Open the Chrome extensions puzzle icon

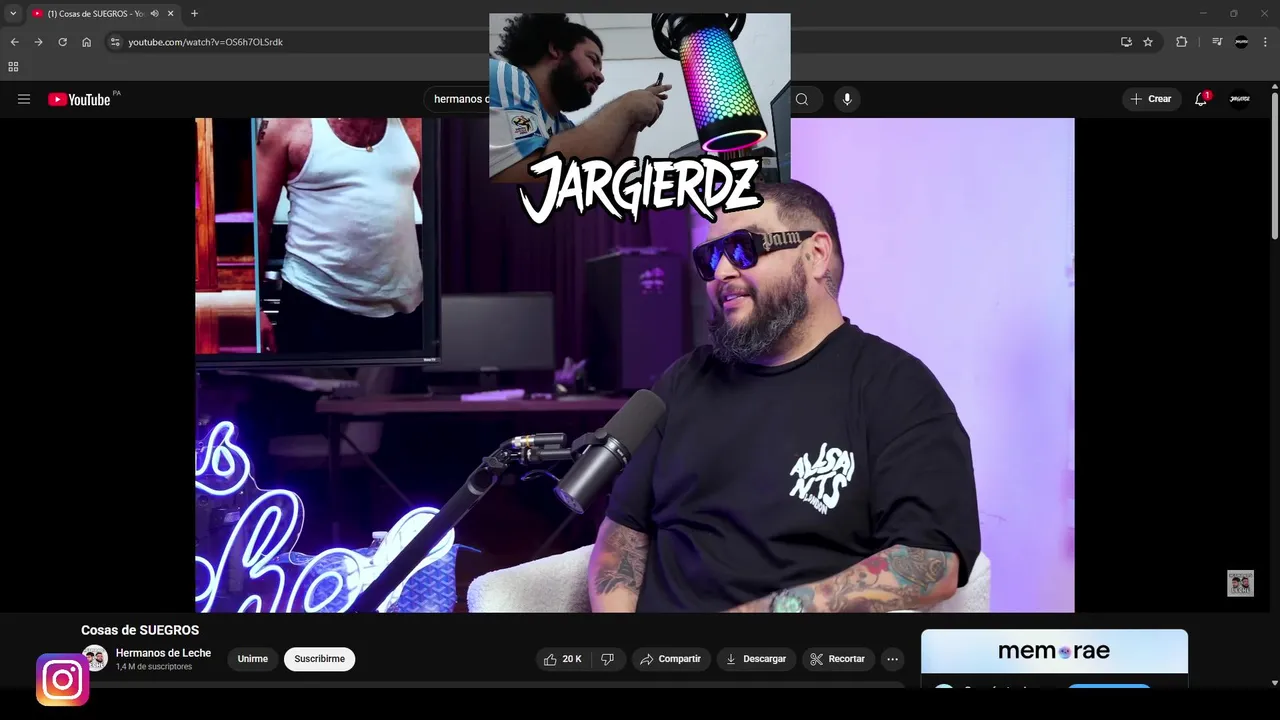pos(1182,42)
